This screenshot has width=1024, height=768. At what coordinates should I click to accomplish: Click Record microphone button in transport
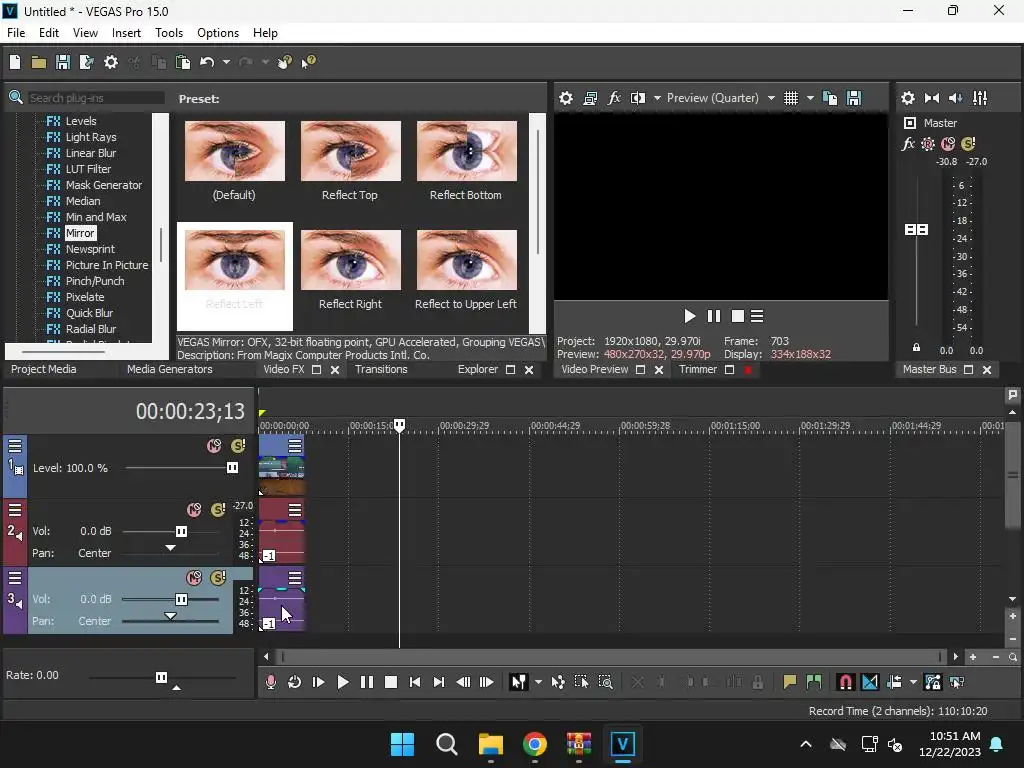pyautogui.click(x=271, y=682)
